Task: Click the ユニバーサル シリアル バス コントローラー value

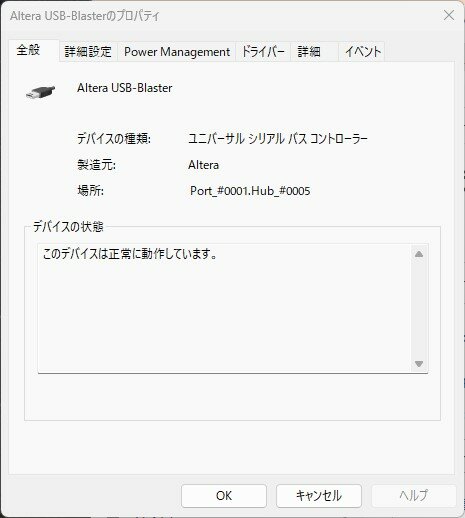Action: (x=278, y=138)
